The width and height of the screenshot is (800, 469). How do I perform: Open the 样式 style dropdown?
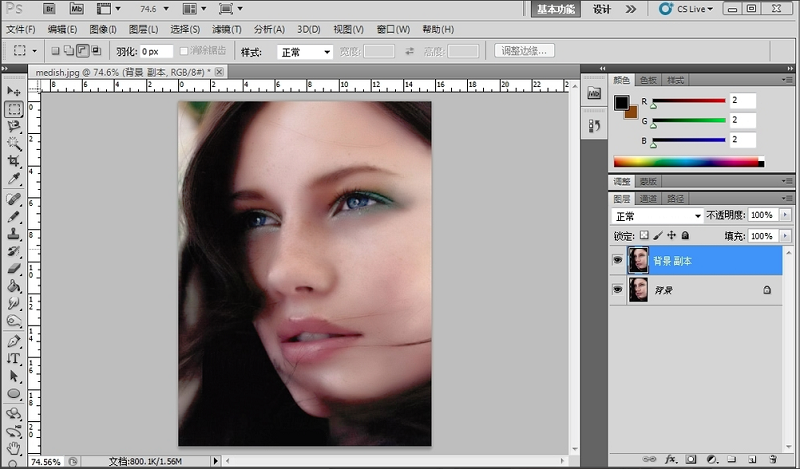[x=305, y=51]
